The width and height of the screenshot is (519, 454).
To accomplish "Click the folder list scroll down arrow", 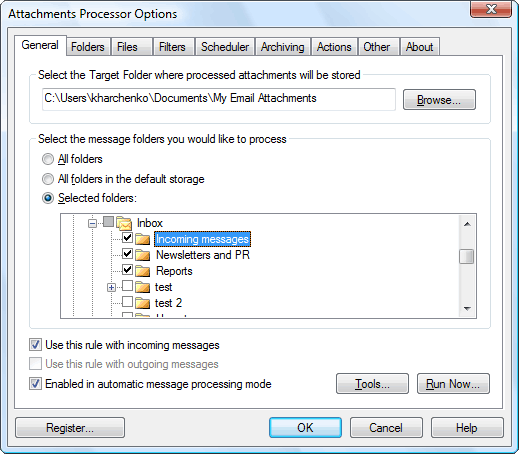I will (467, 309).
